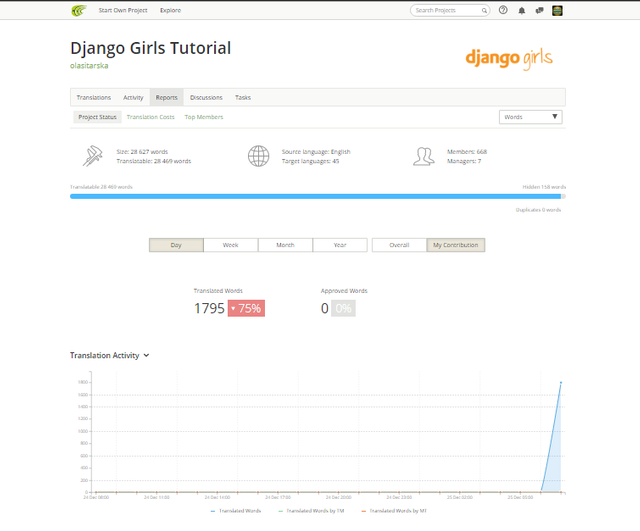Select the Month period toggle
640x531 pixels.
[x=285, y=245]
